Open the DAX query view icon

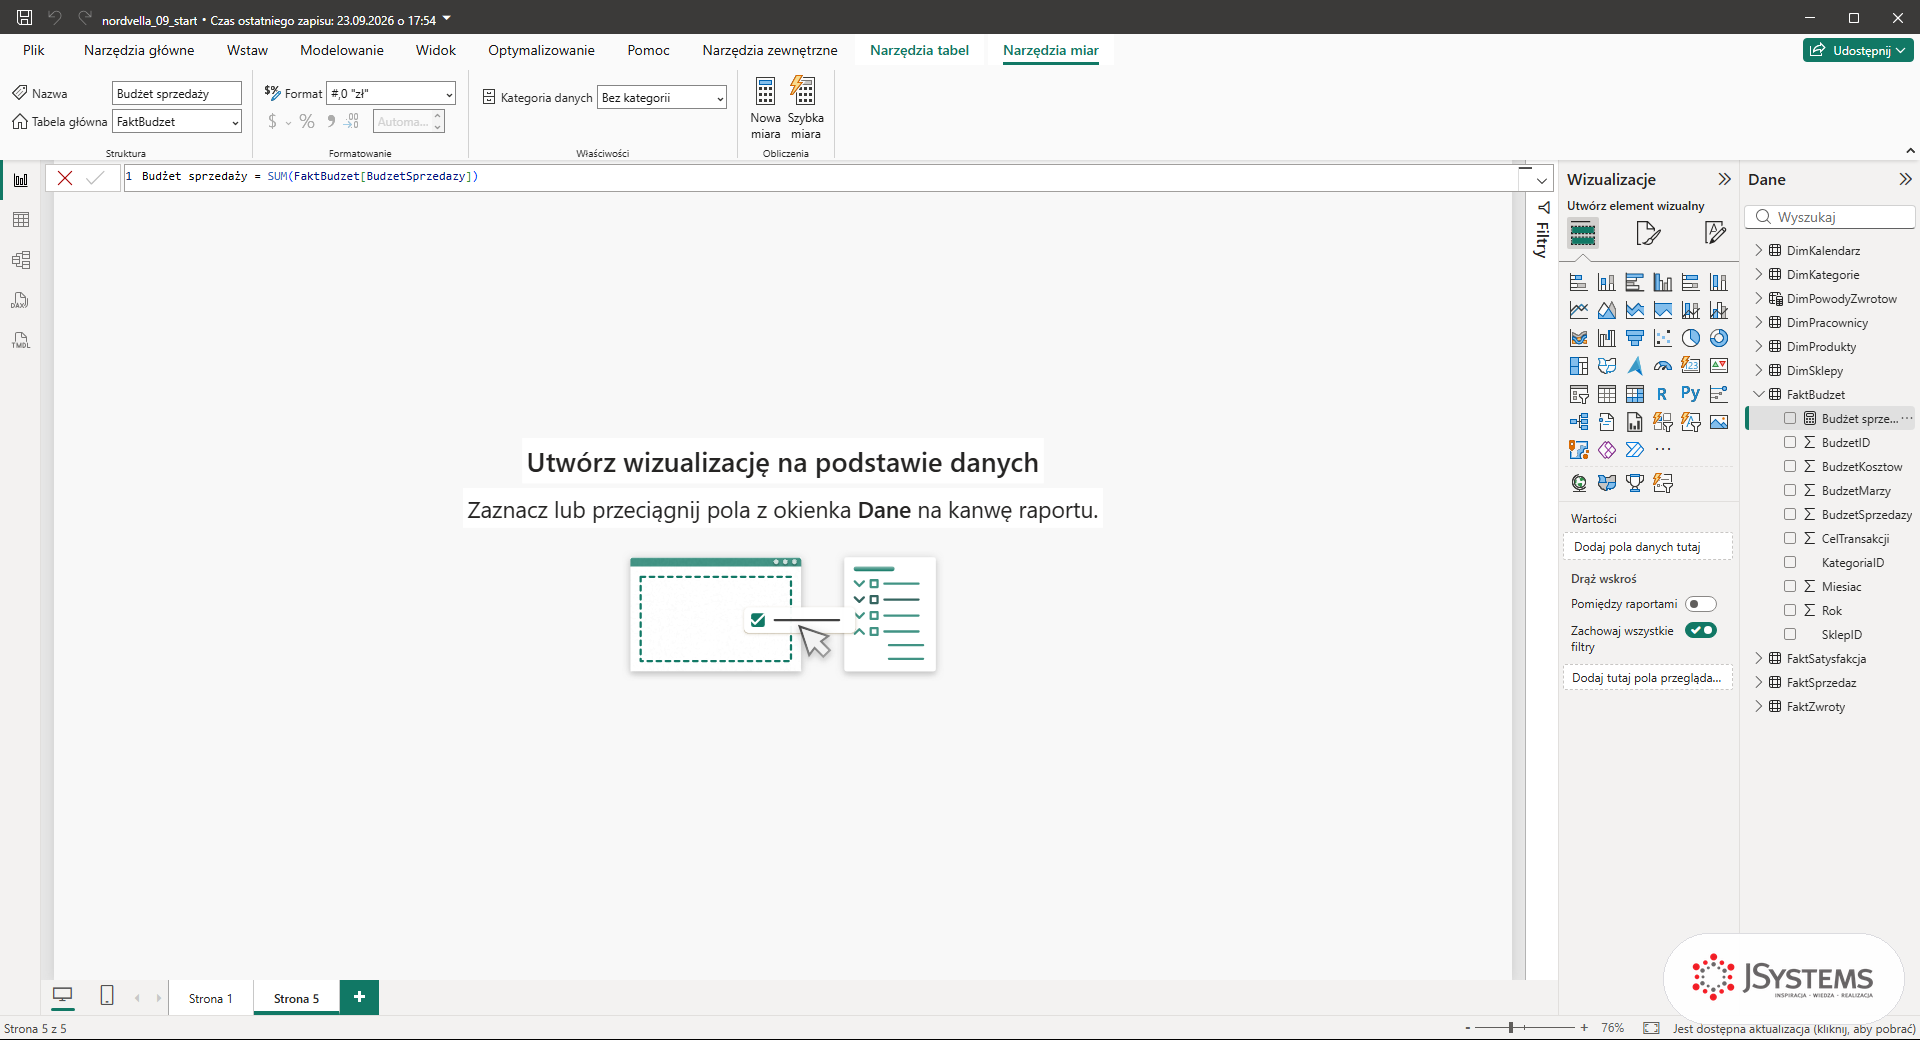[21, 300]
